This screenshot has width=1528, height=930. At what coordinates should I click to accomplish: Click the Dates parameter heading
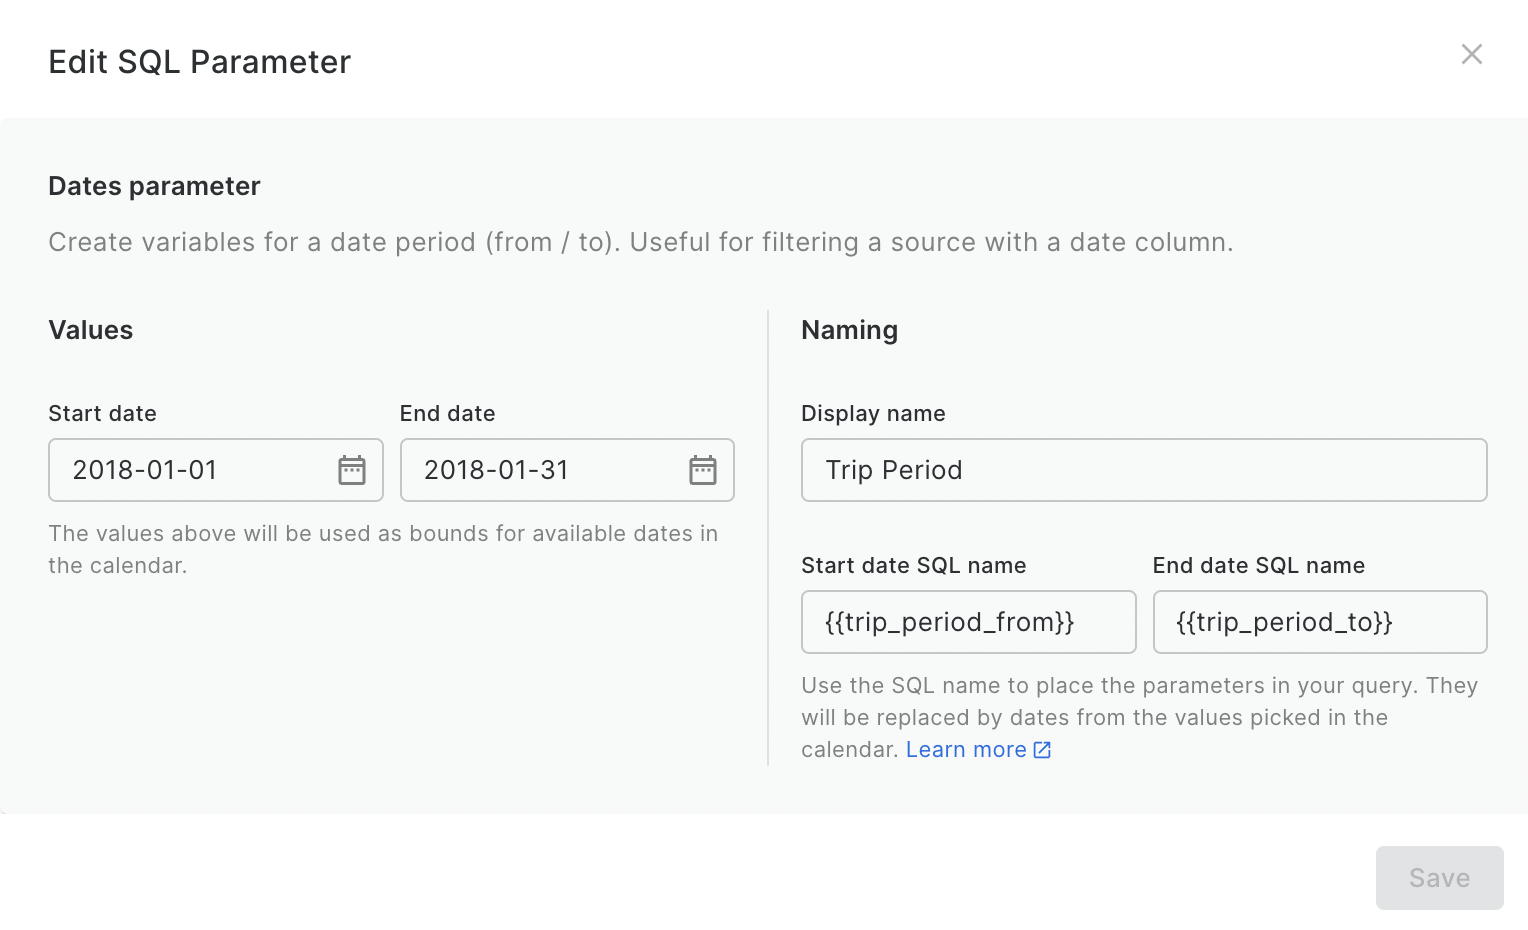click(154, 186)
